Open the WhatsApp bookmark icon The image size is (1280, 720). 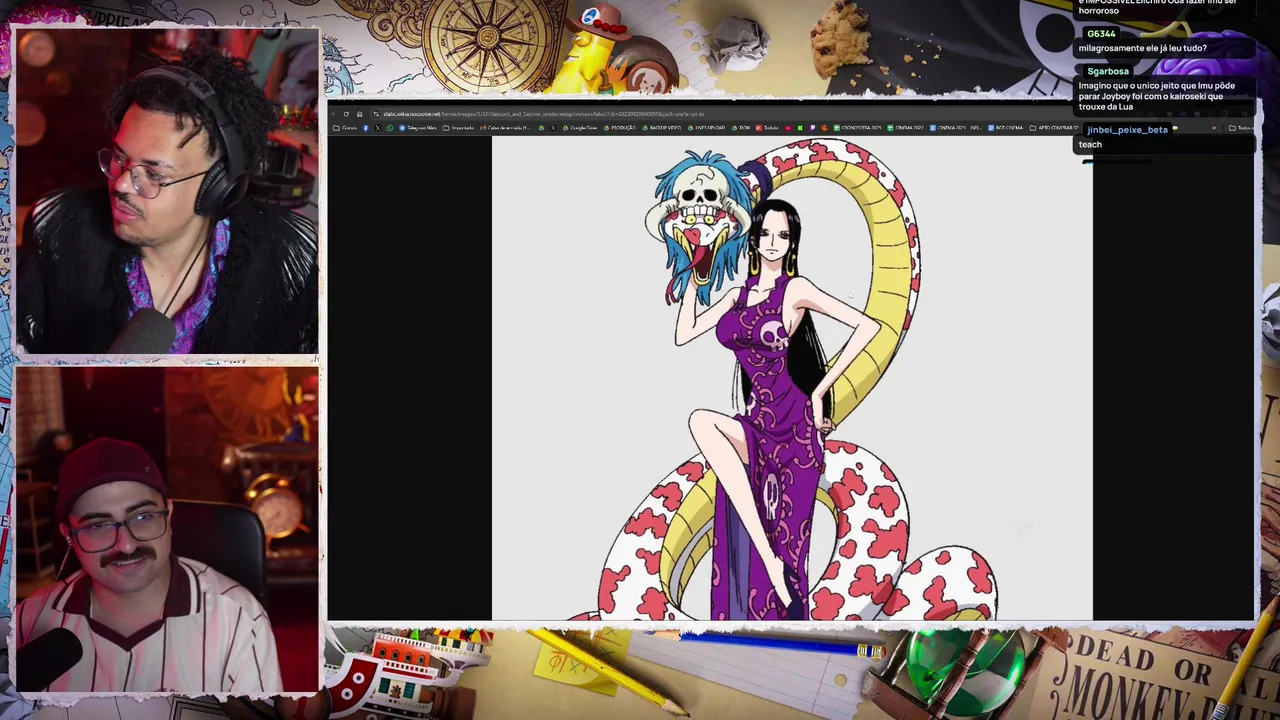pos(390,128)
